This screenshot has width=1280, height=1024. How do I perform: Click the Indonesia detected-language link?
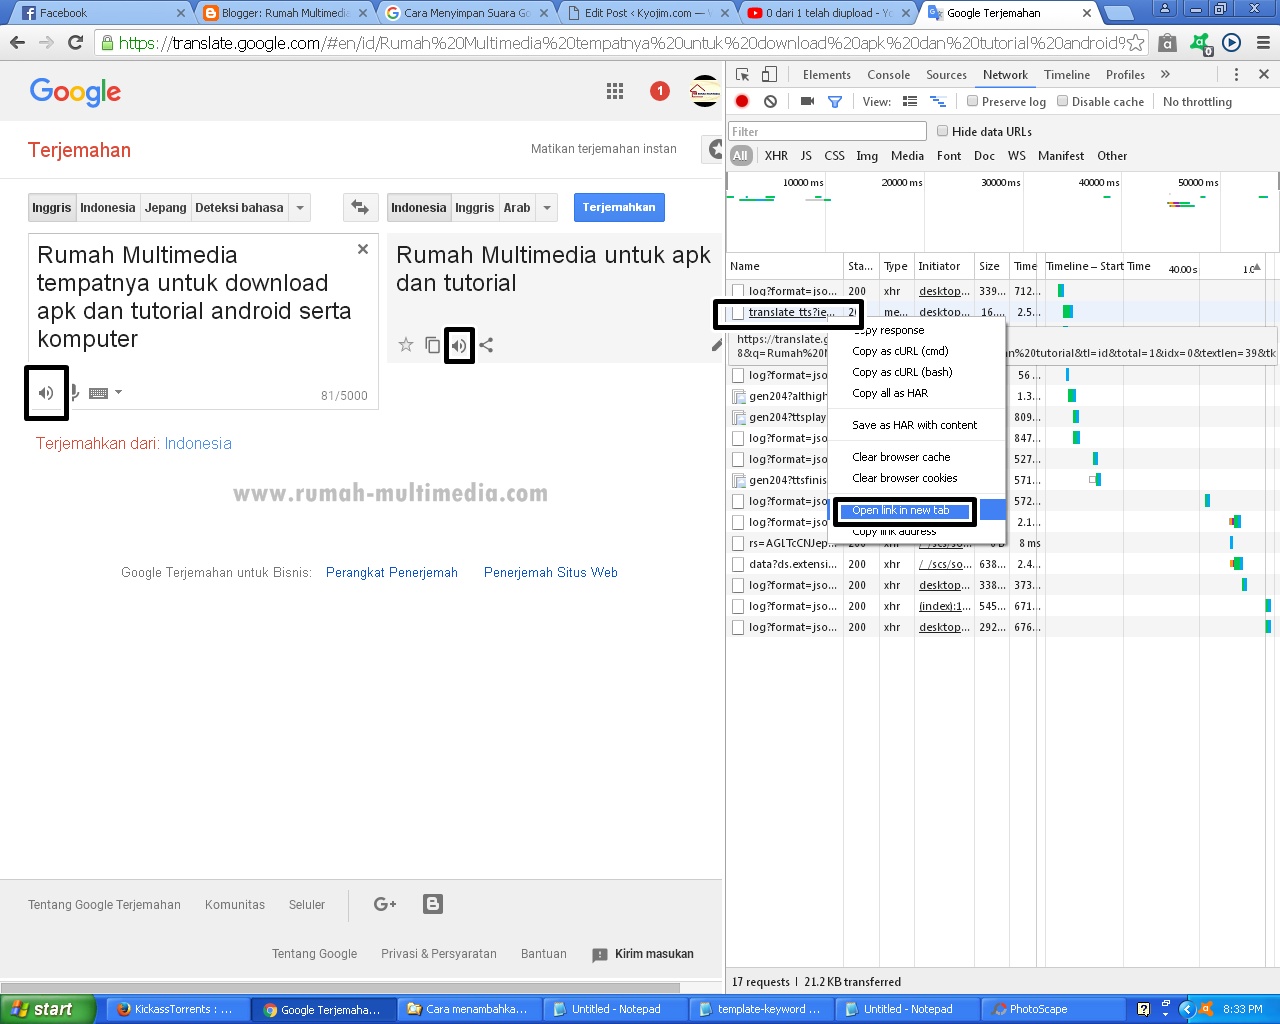click(198, 444)
